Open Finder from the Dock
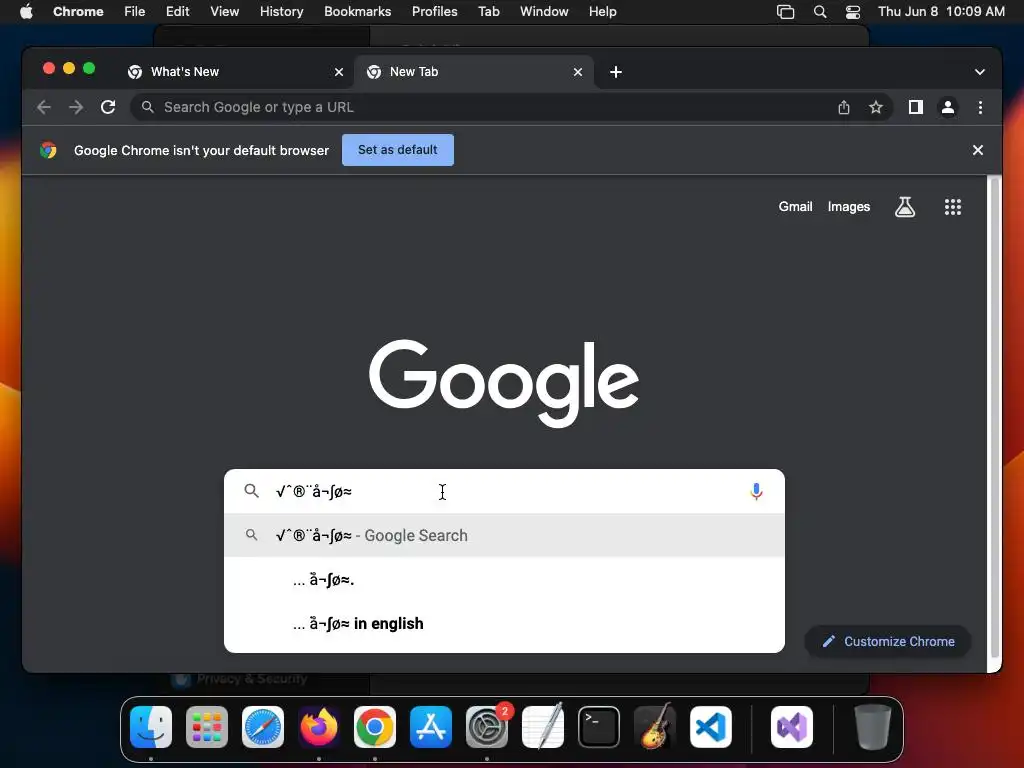Screen dimensions: 1024x768 (151, 727)
